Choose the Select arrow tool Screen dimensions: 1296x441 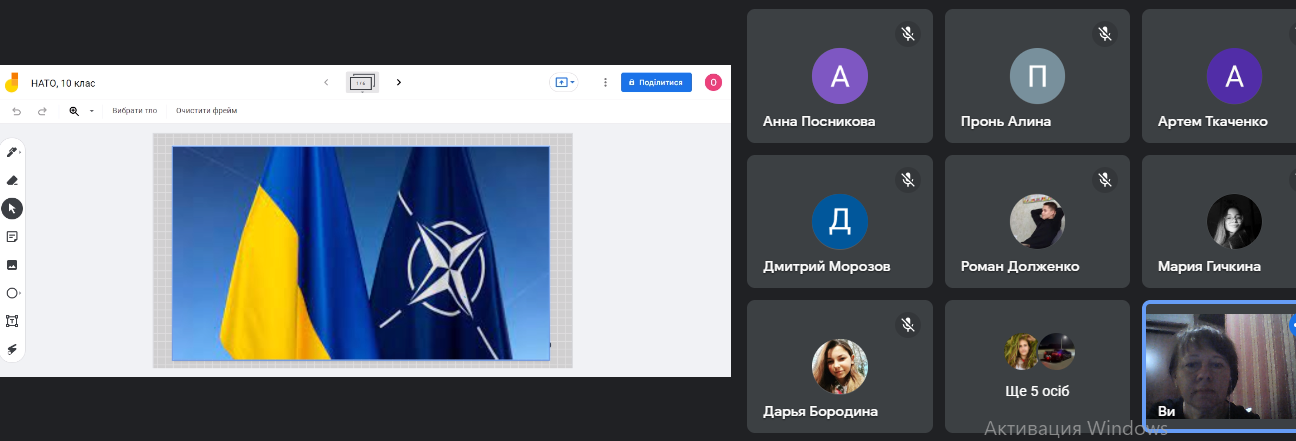[12, 209]
